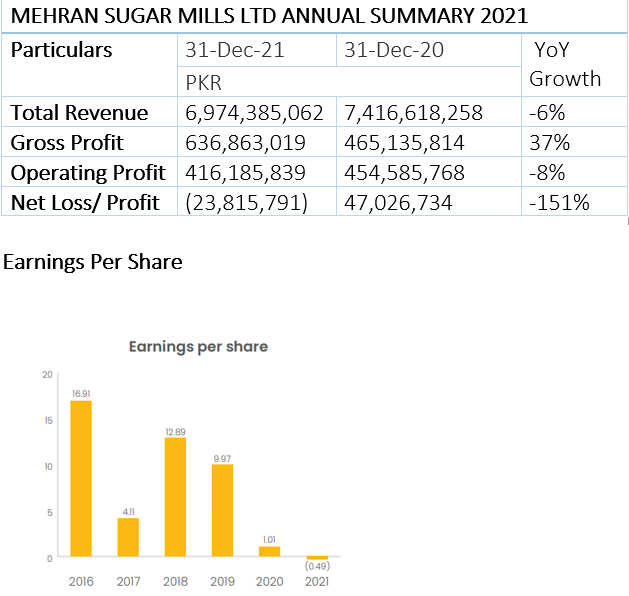
Task: Click the '2017' x-axis label
Action: point(128,582)
